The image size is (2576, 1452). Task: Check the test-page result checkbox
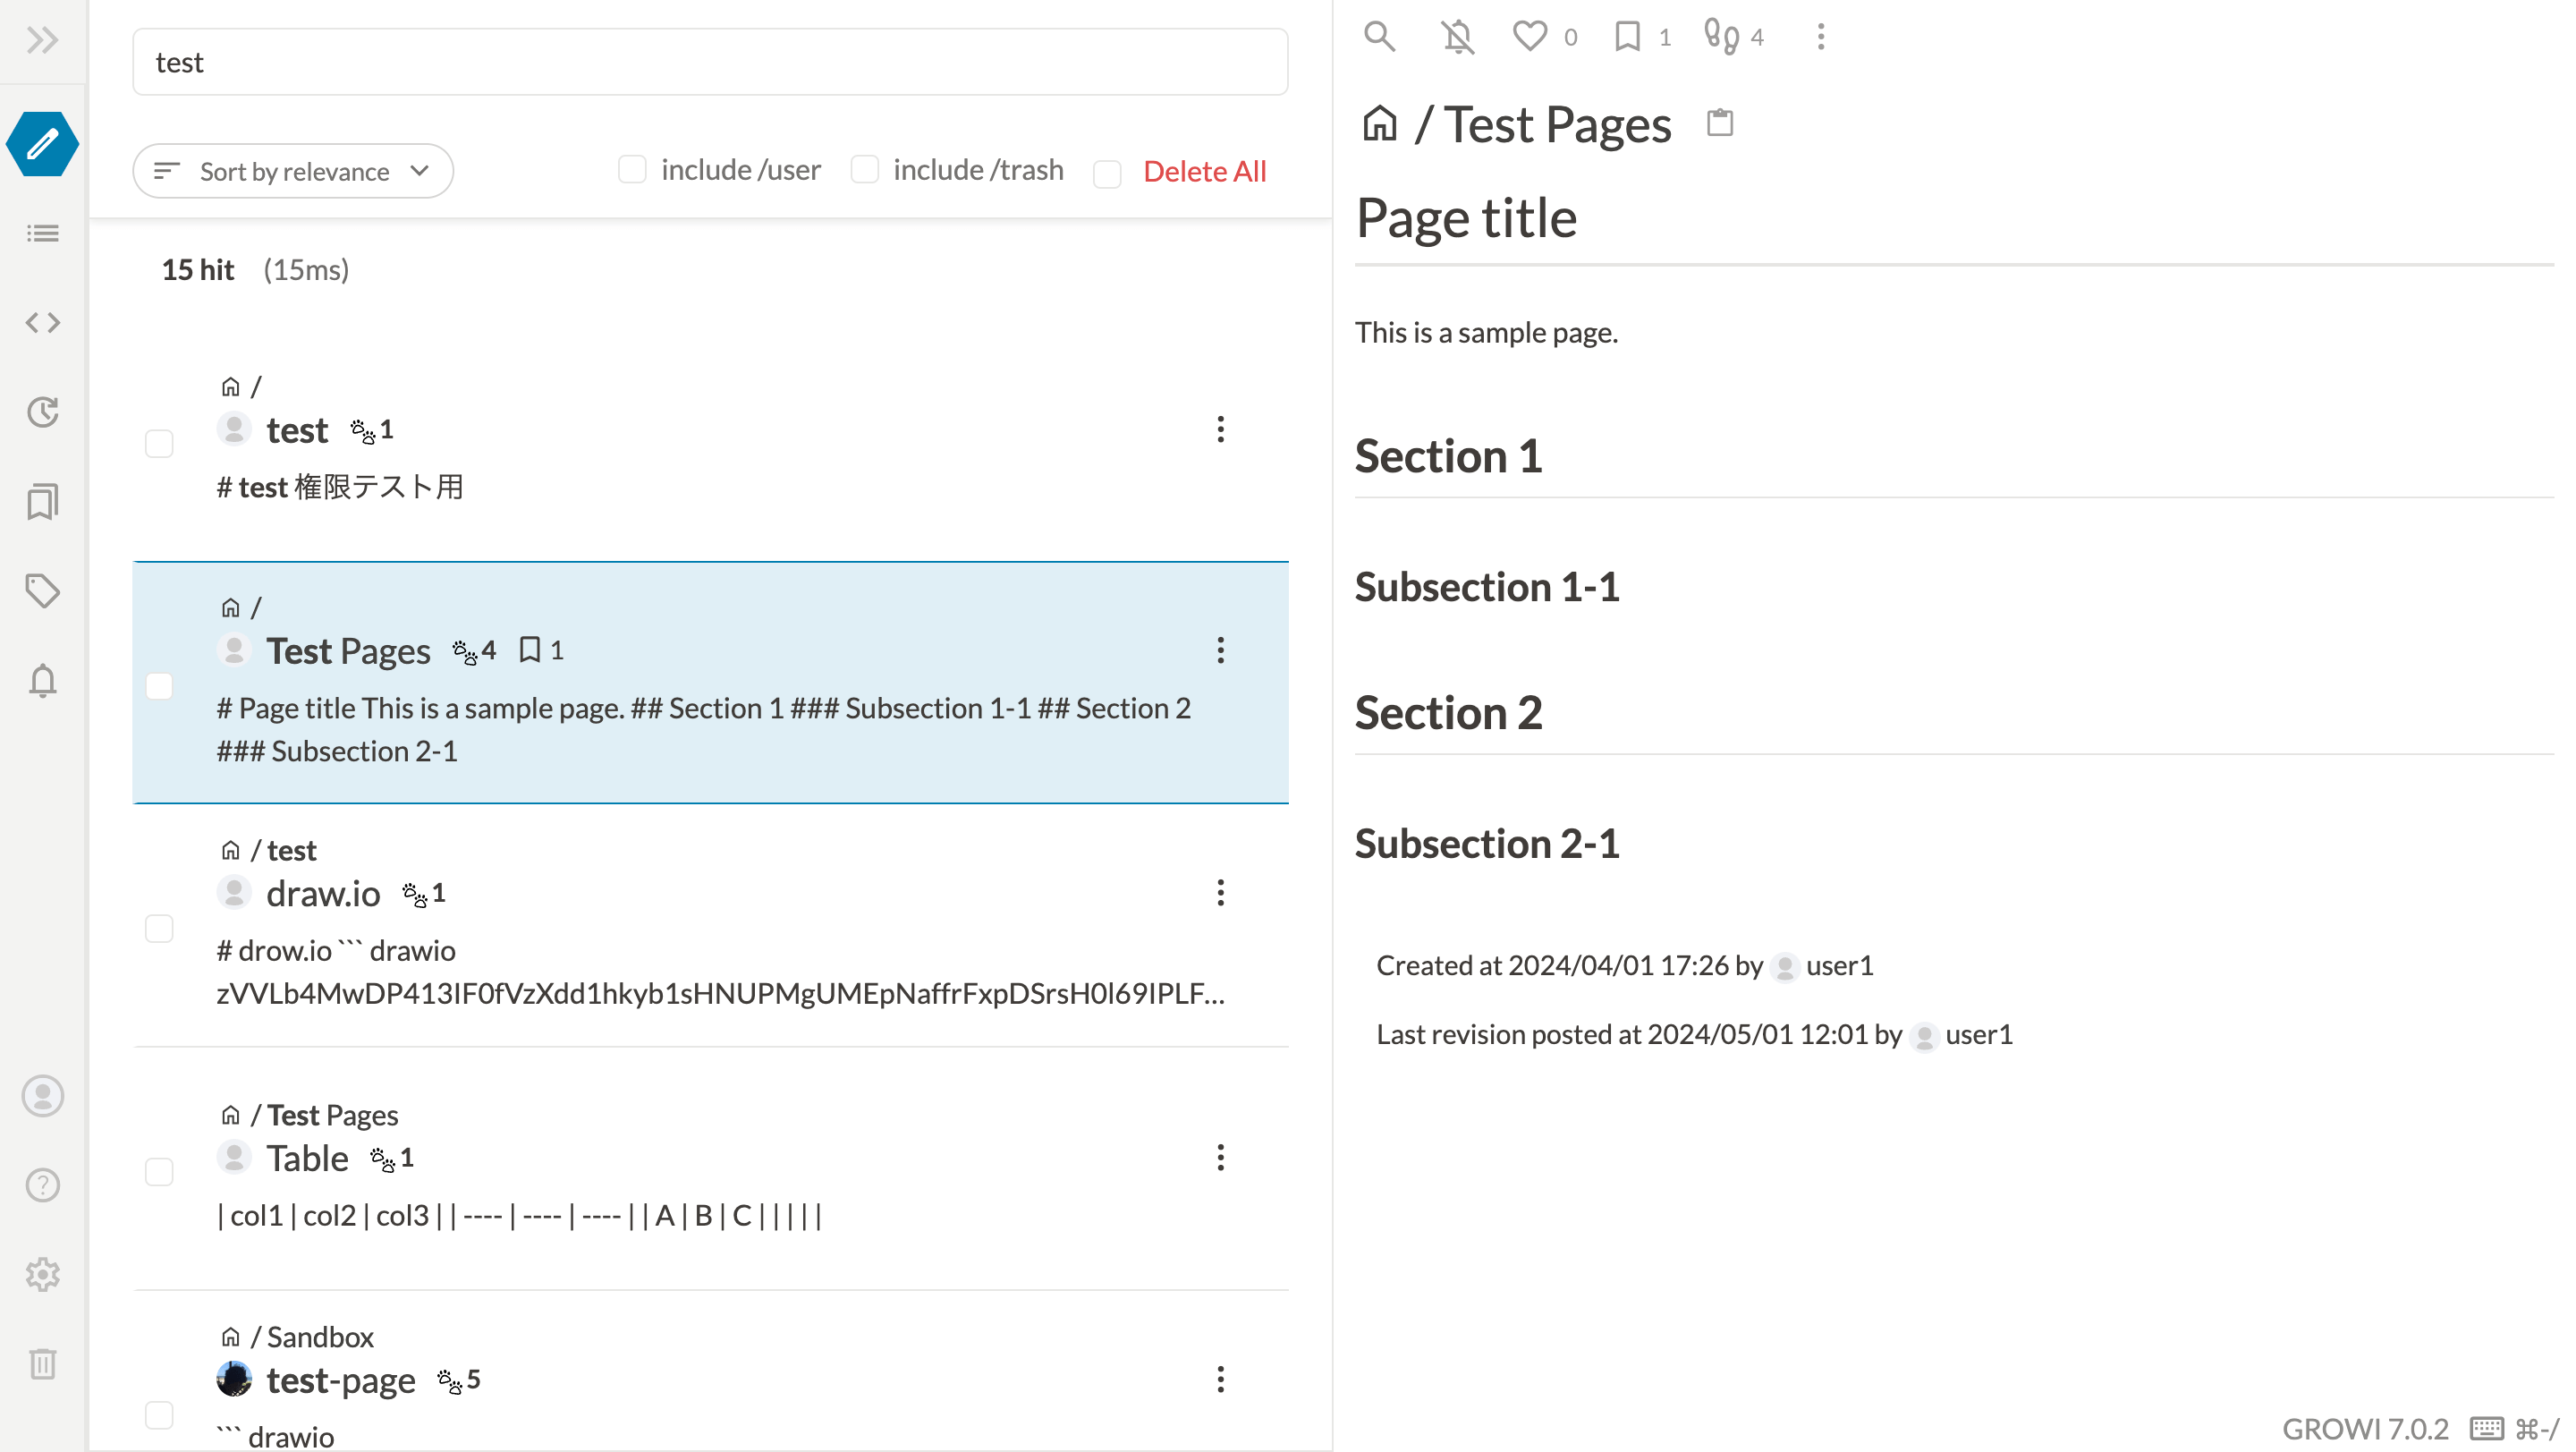coord(159,1414)
